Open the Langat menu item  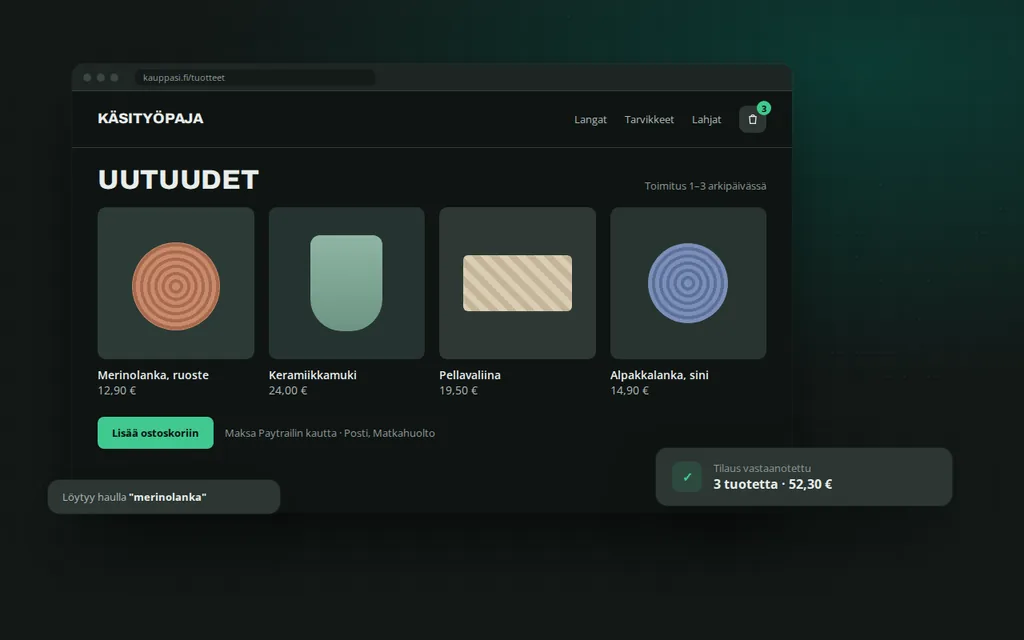point(590,120)
